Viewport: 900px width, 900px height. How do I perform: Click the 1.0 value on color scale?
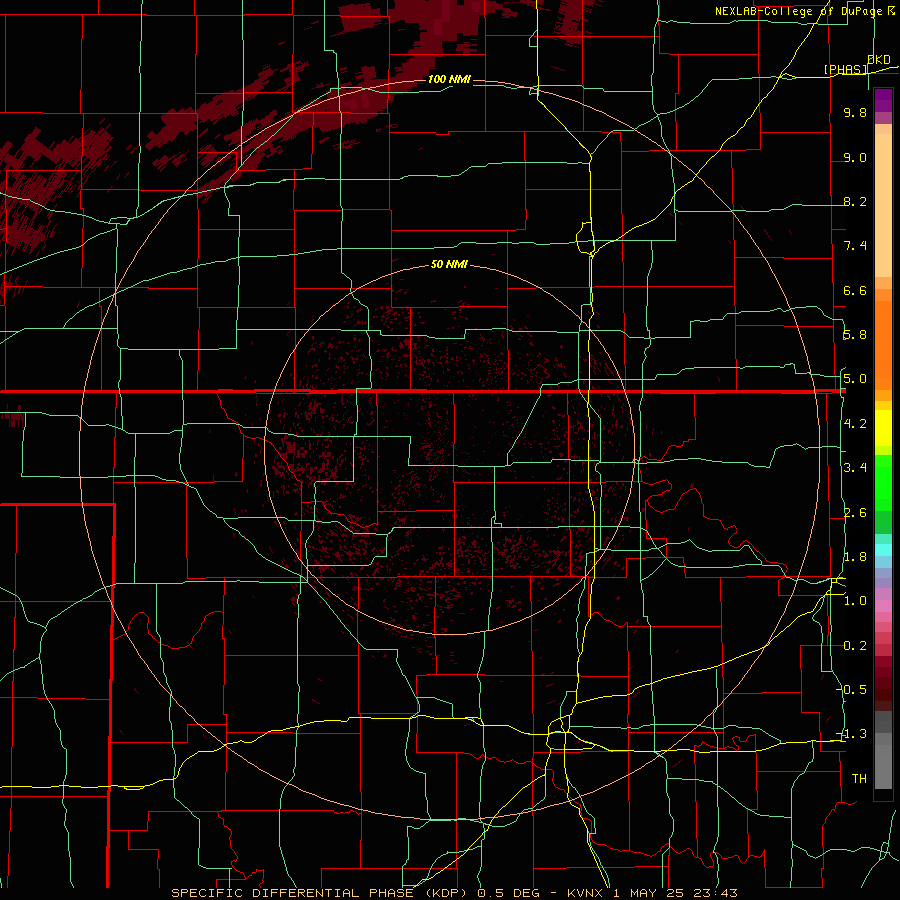click(855, 601)
